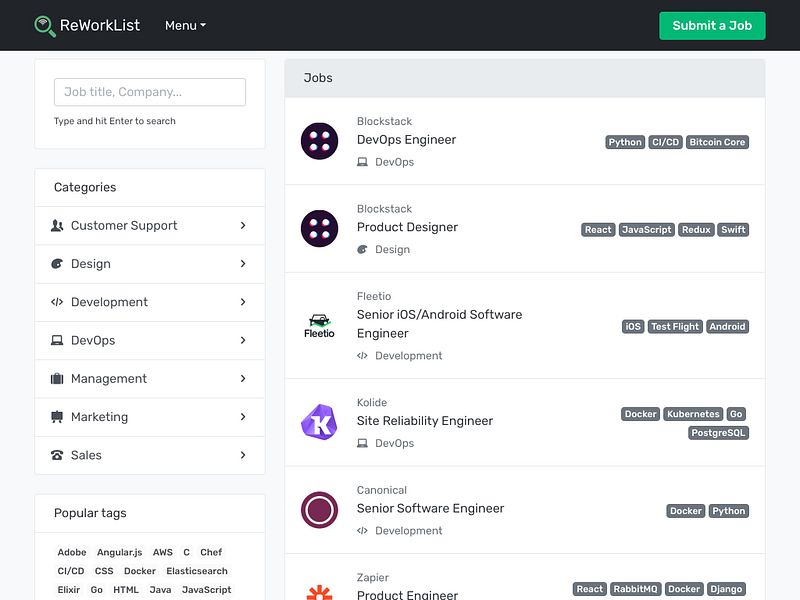The width and height of the screenshot is (800, 600).
Task: Select the Management category label
Action: (x=109, y=379)
